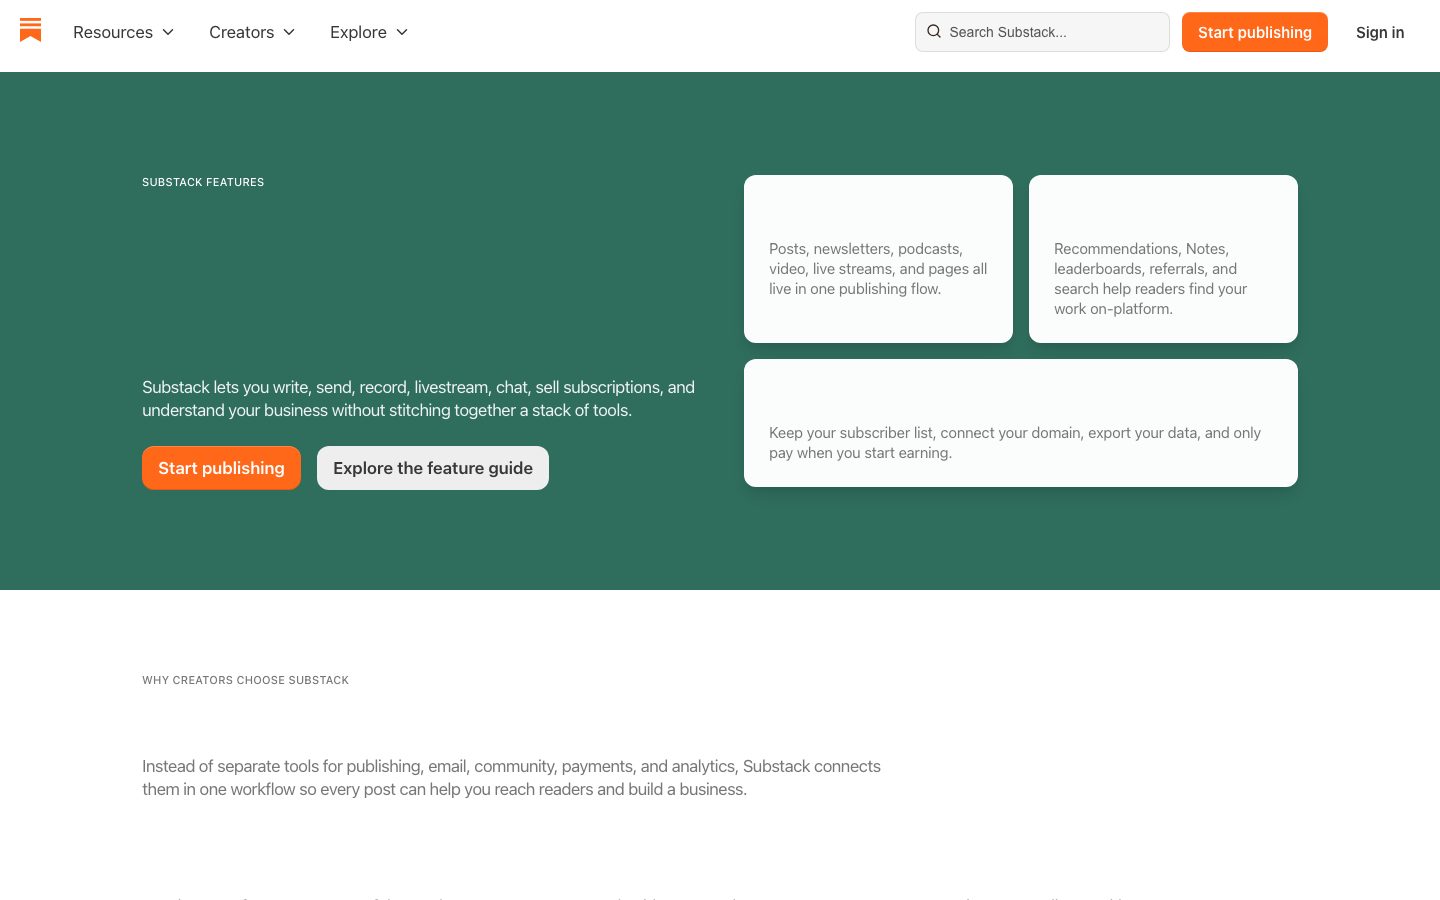Image resolution: width=1440 pixels, height=900 pixels.
Task: Click the paragraph starting 'Substack lets you write'
Action: pyautogui.click(x=418, y=398)
